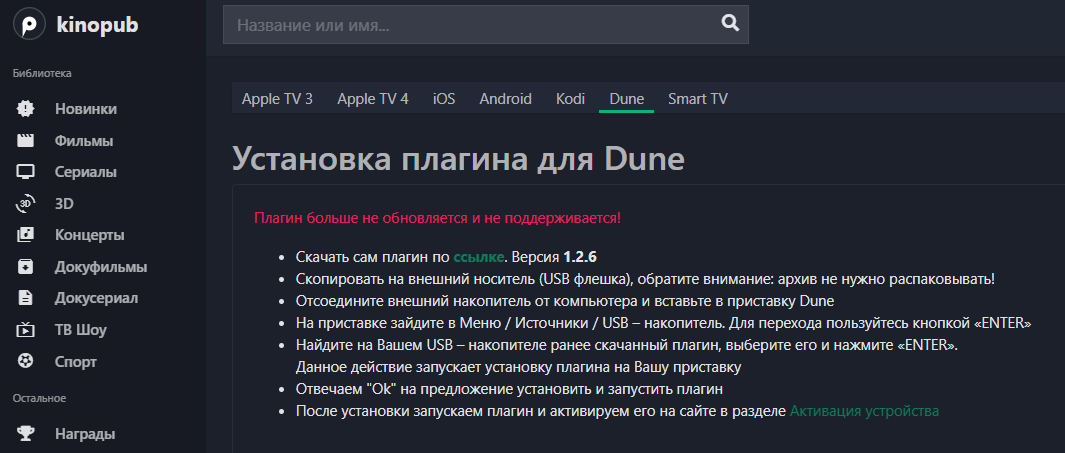The height and width of the screenshot is (453, 1065).
Task: Open Активация устройства link
Action: pos(864,411)
